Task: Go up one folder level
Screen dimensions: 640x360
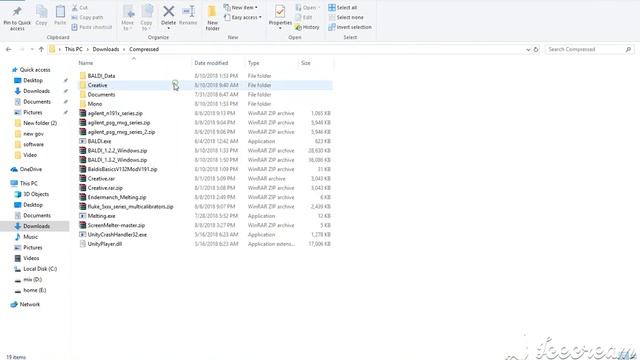Action: (x=41, y=49)
